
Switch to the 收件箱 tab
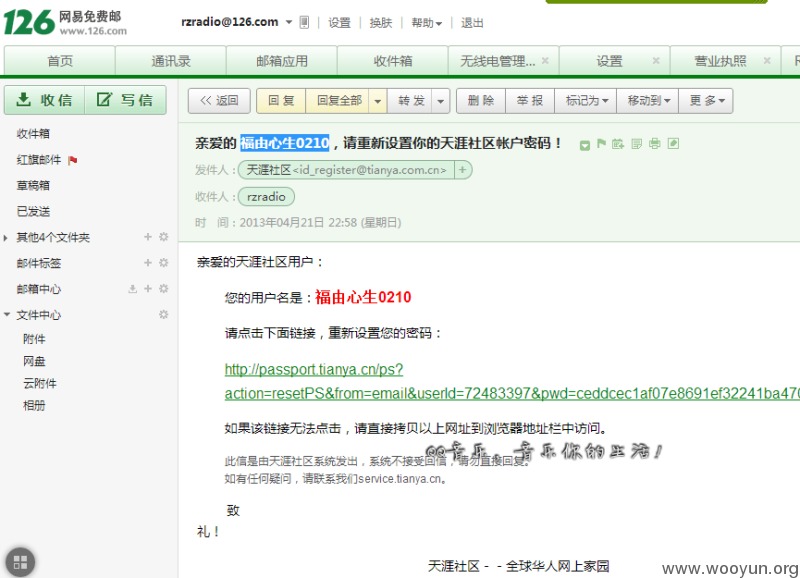(x=393, y=61)
